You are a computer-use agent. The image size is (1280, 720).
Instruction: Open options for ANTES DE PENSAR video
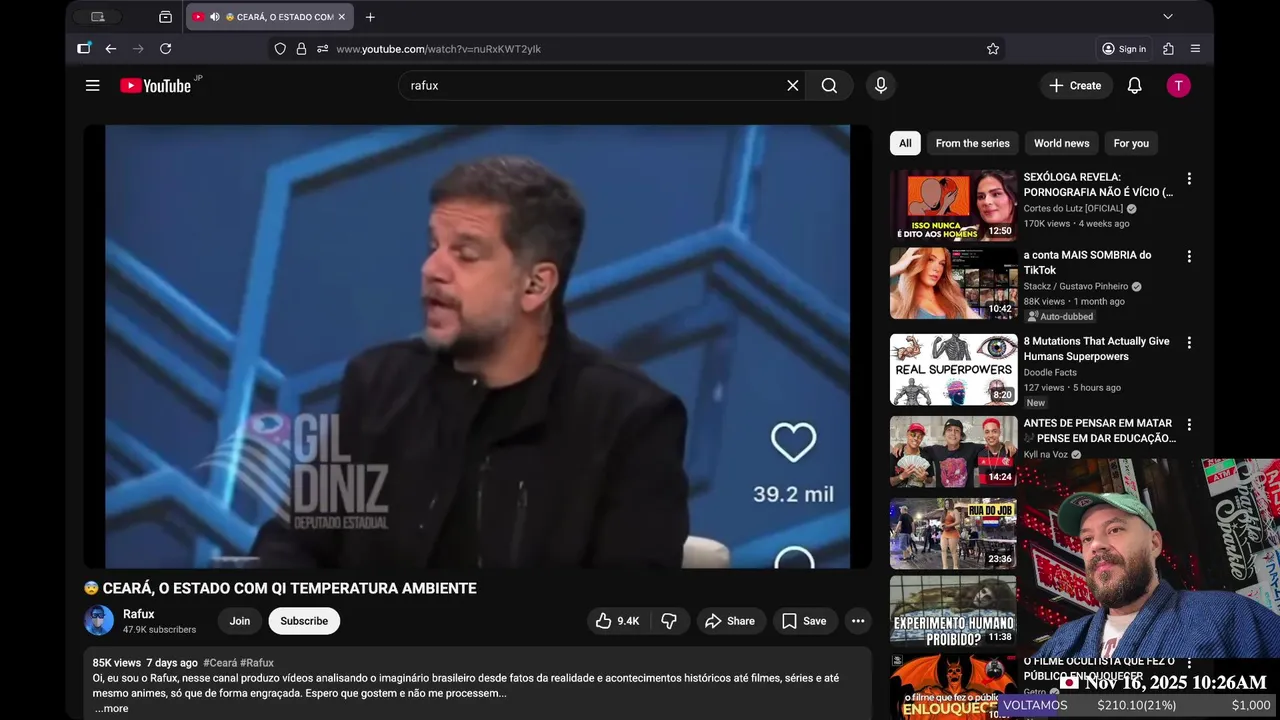click(x=1189, y=425)
